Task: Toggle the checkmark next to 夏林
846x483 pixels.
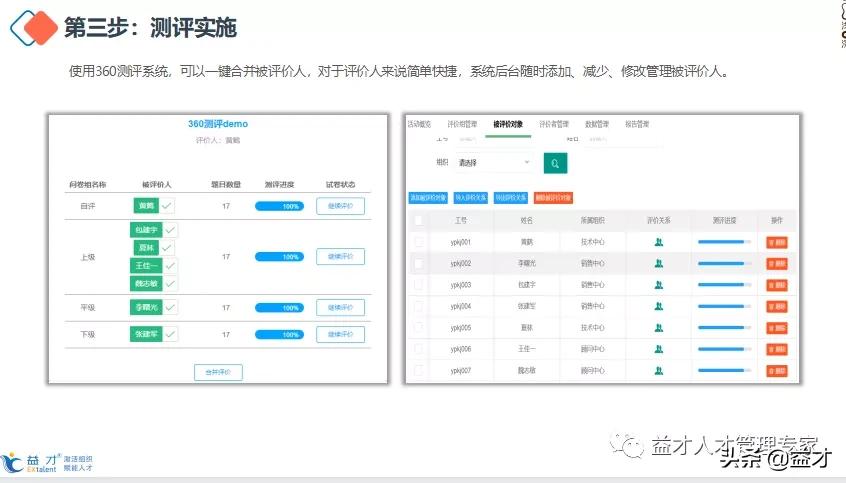Action: click(x=167, y=248)
